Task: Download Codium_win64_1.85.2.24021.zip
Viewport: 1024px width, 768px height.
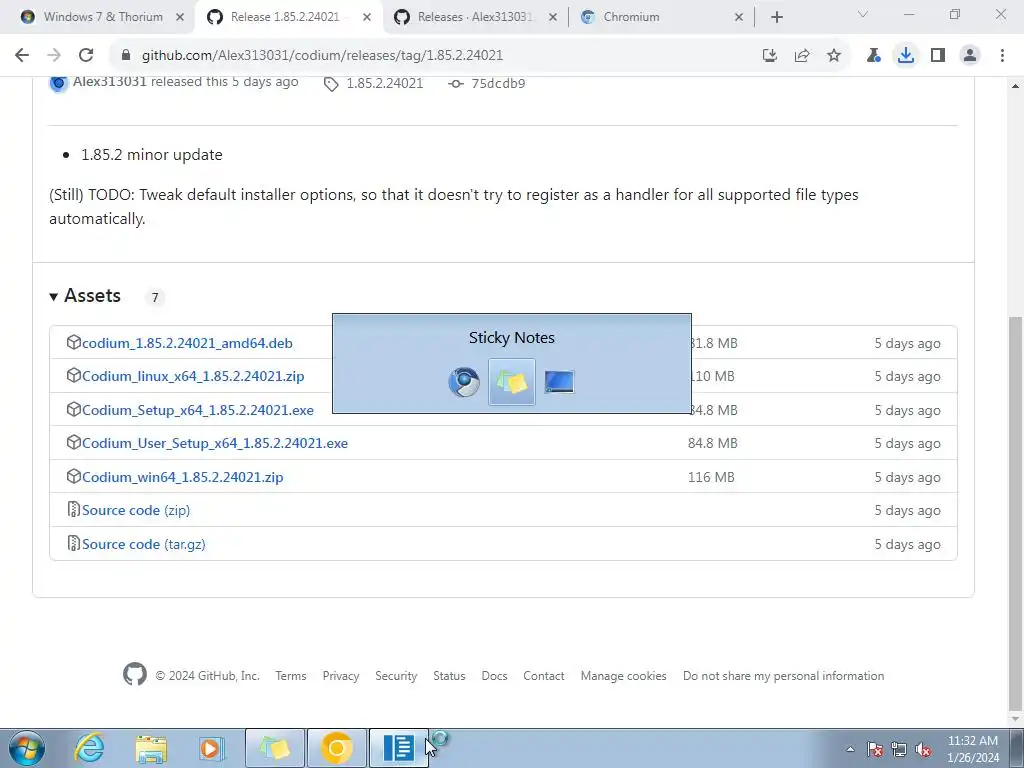Action: (182, 477)
